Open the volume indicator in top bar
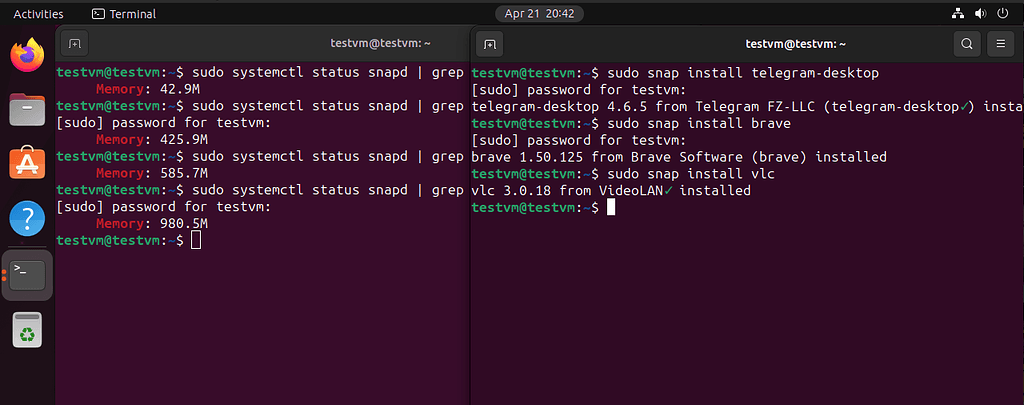1024x405 pixels. pyautogui.click(x=980, y=14)
